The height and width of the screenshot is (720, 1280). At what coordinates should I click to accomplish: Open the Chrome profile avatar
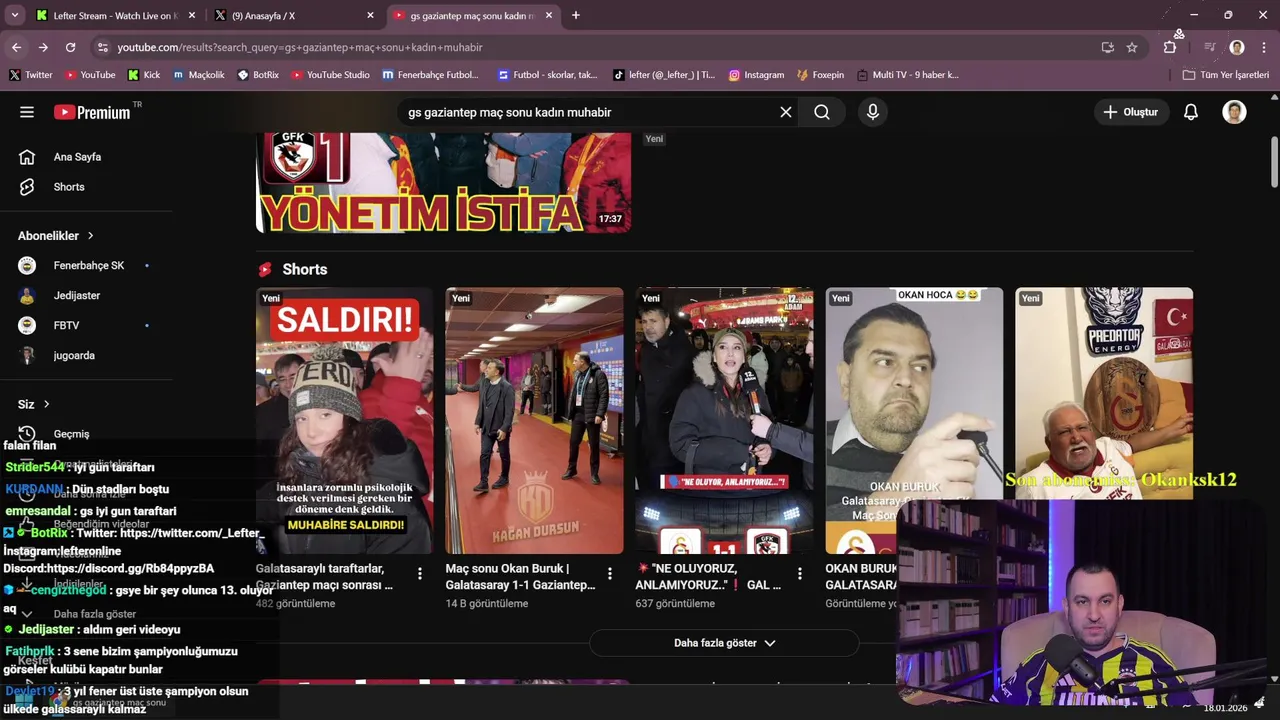(1237, 47)
